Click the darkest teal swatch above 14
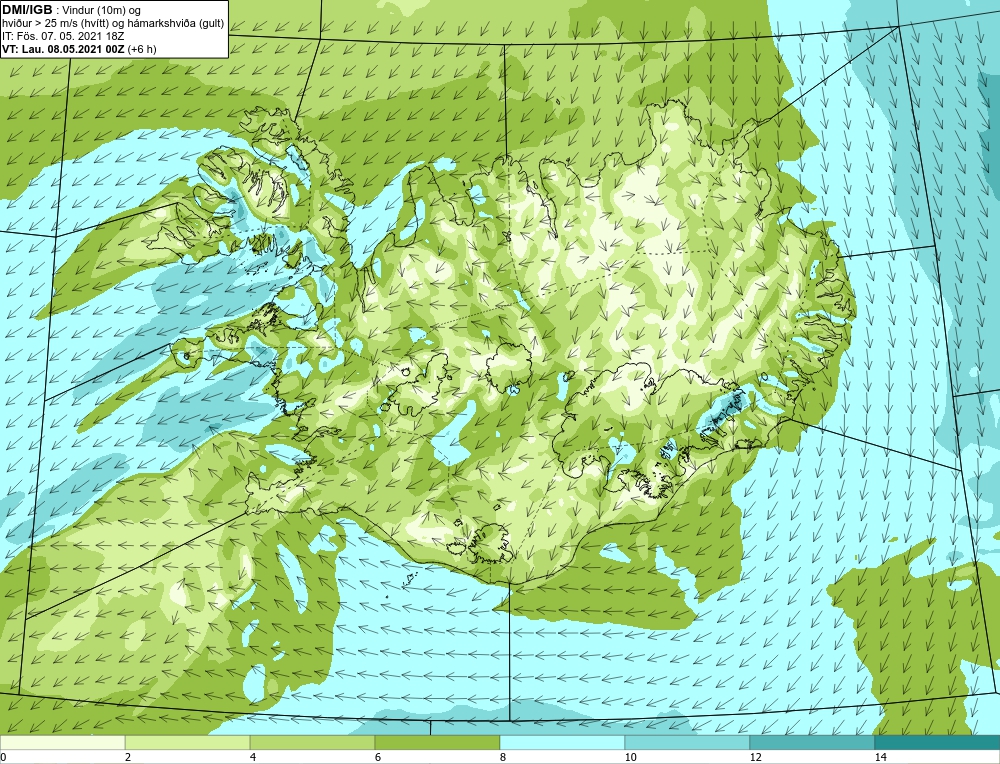The image size is (1000, 764). [x=938, y=742]
